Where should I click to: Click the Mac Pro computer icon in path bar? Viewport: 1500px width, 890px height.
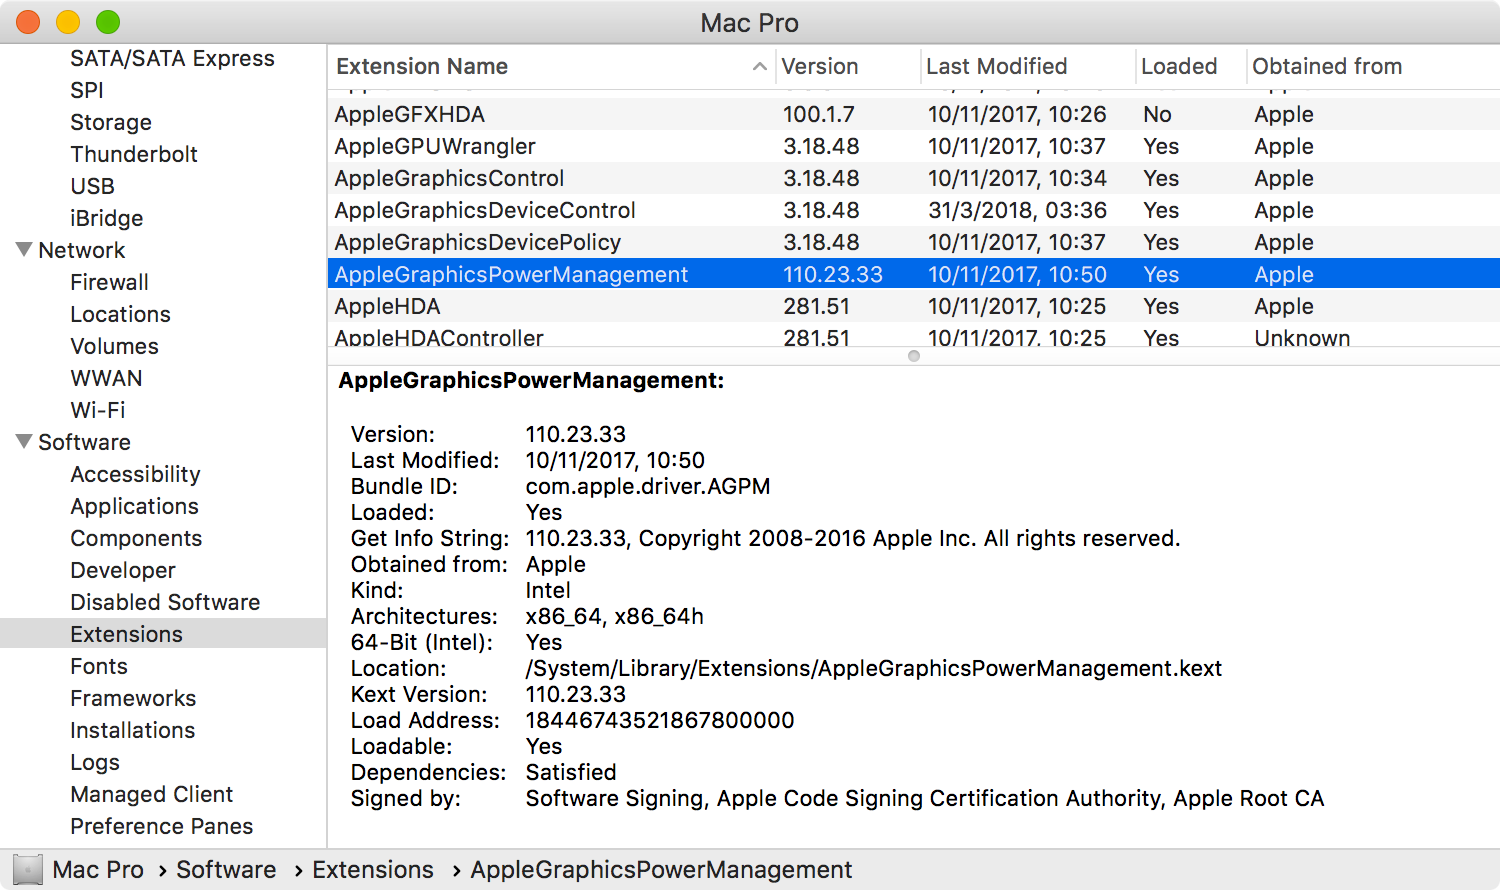pos(27,870)
